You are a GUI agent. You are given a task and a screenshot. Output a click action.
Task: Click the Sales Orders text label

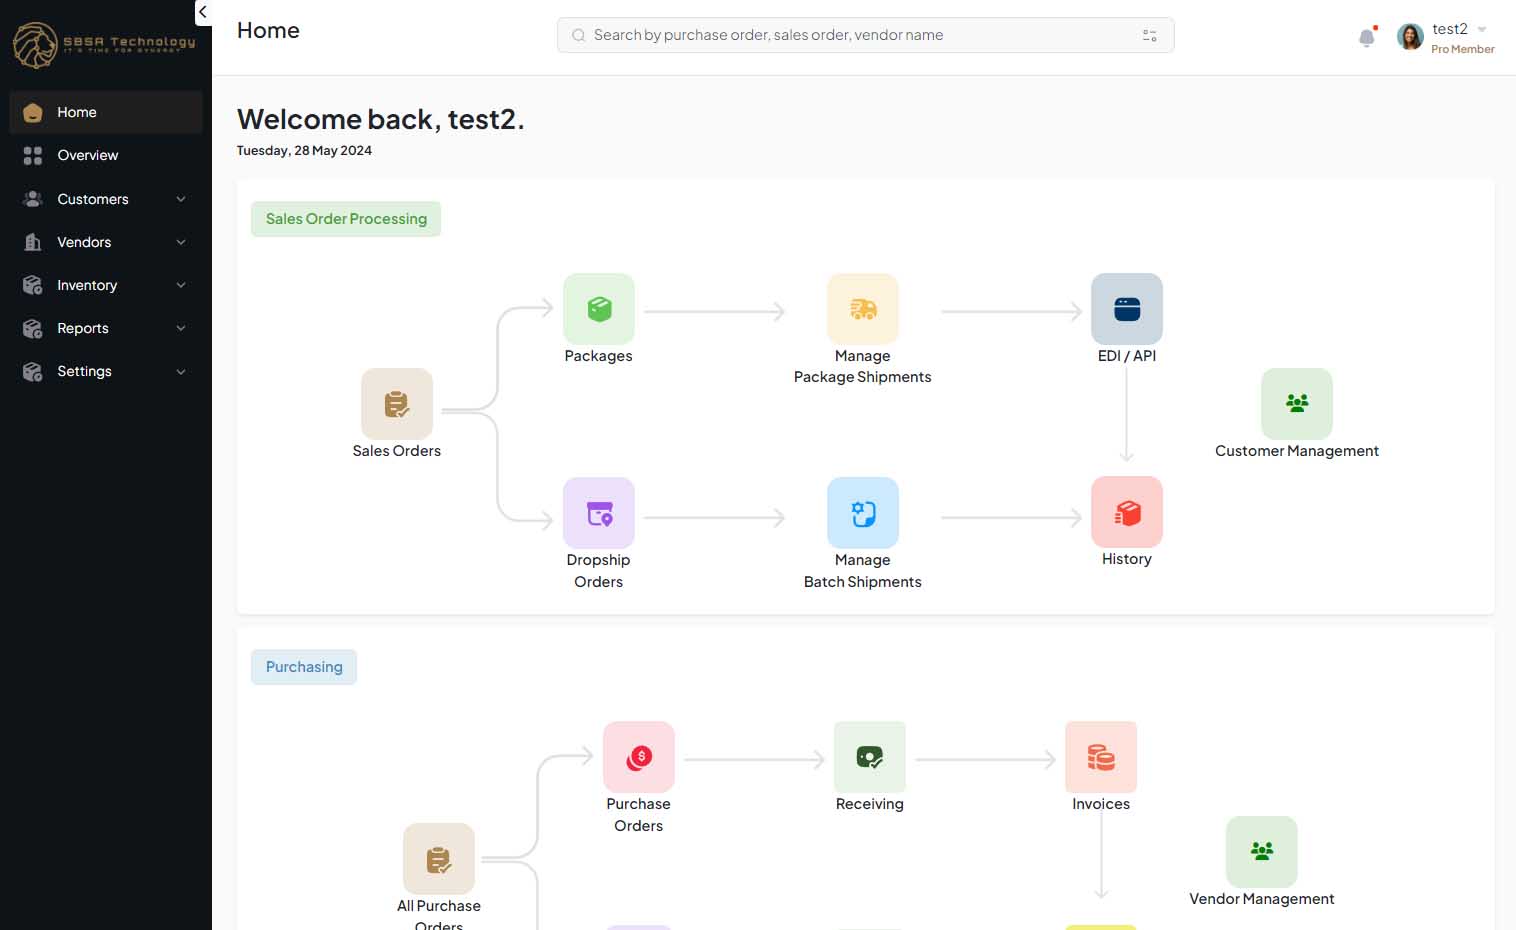tap(397, 451)
